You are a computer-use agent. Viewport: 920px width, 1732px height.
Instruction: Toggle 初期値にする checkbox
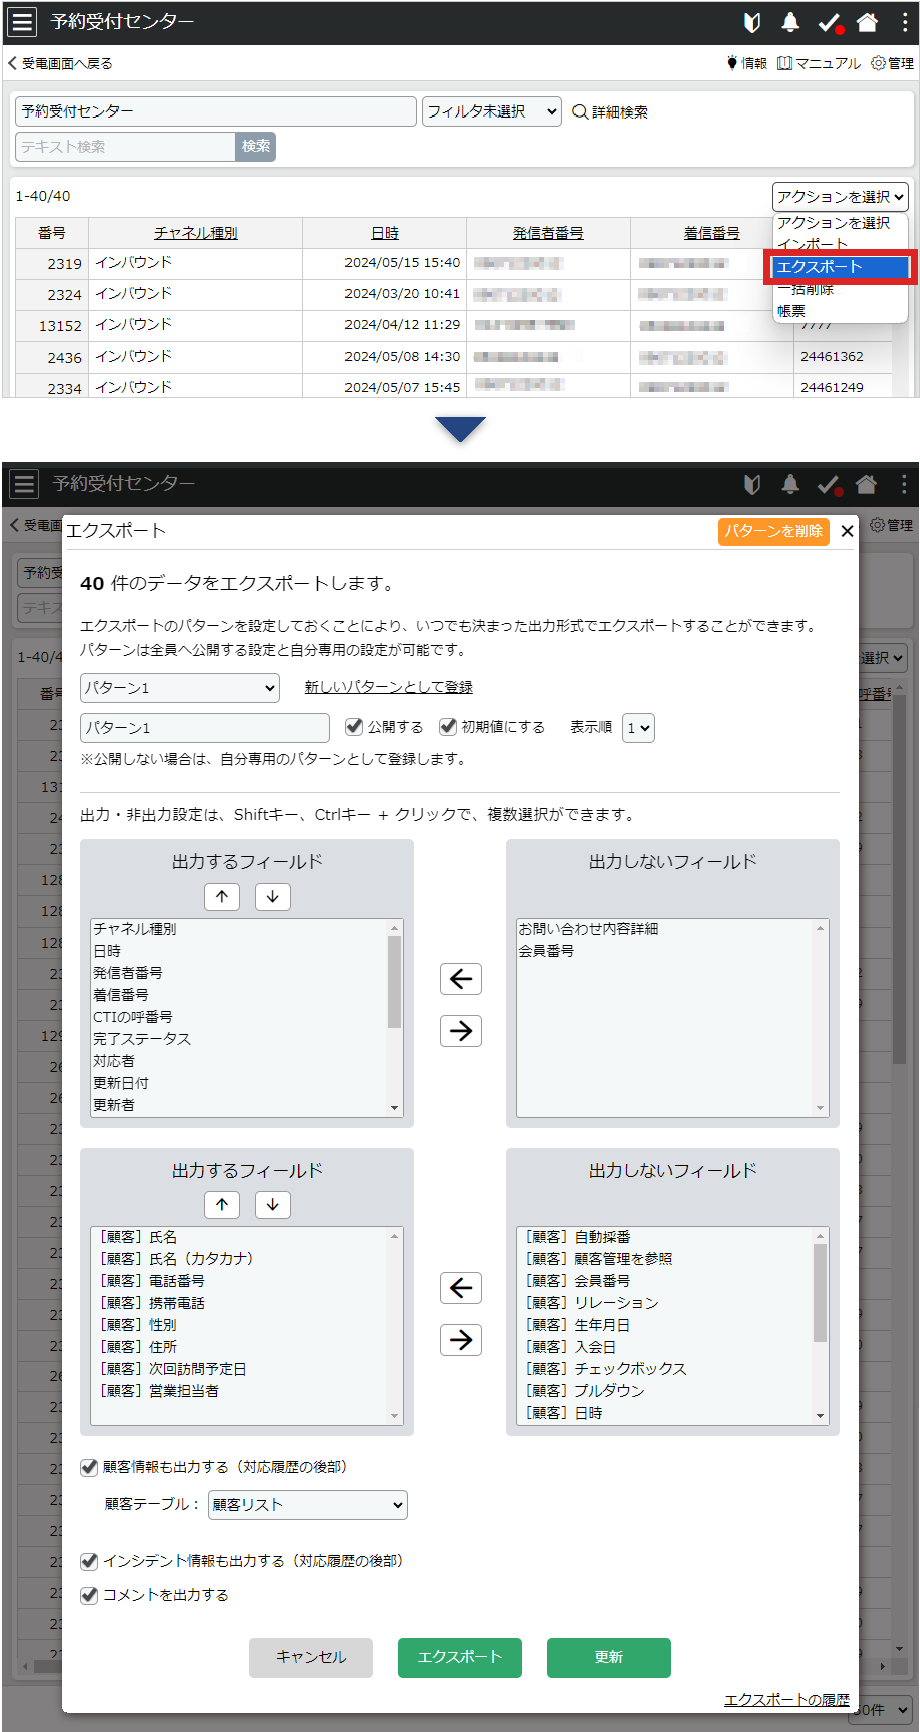tap(448, 727)
